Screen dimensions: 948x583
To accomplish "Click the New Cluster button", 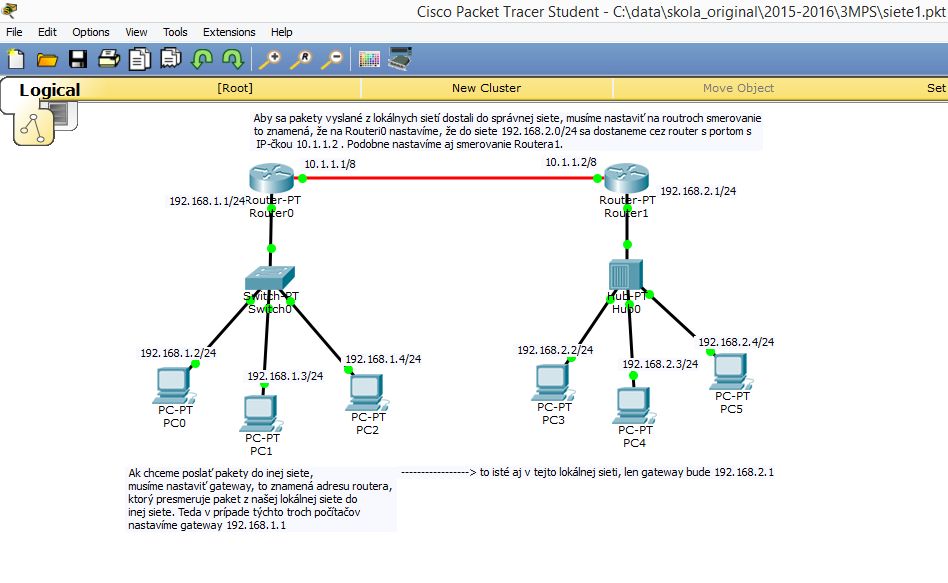I will point(486,88).
